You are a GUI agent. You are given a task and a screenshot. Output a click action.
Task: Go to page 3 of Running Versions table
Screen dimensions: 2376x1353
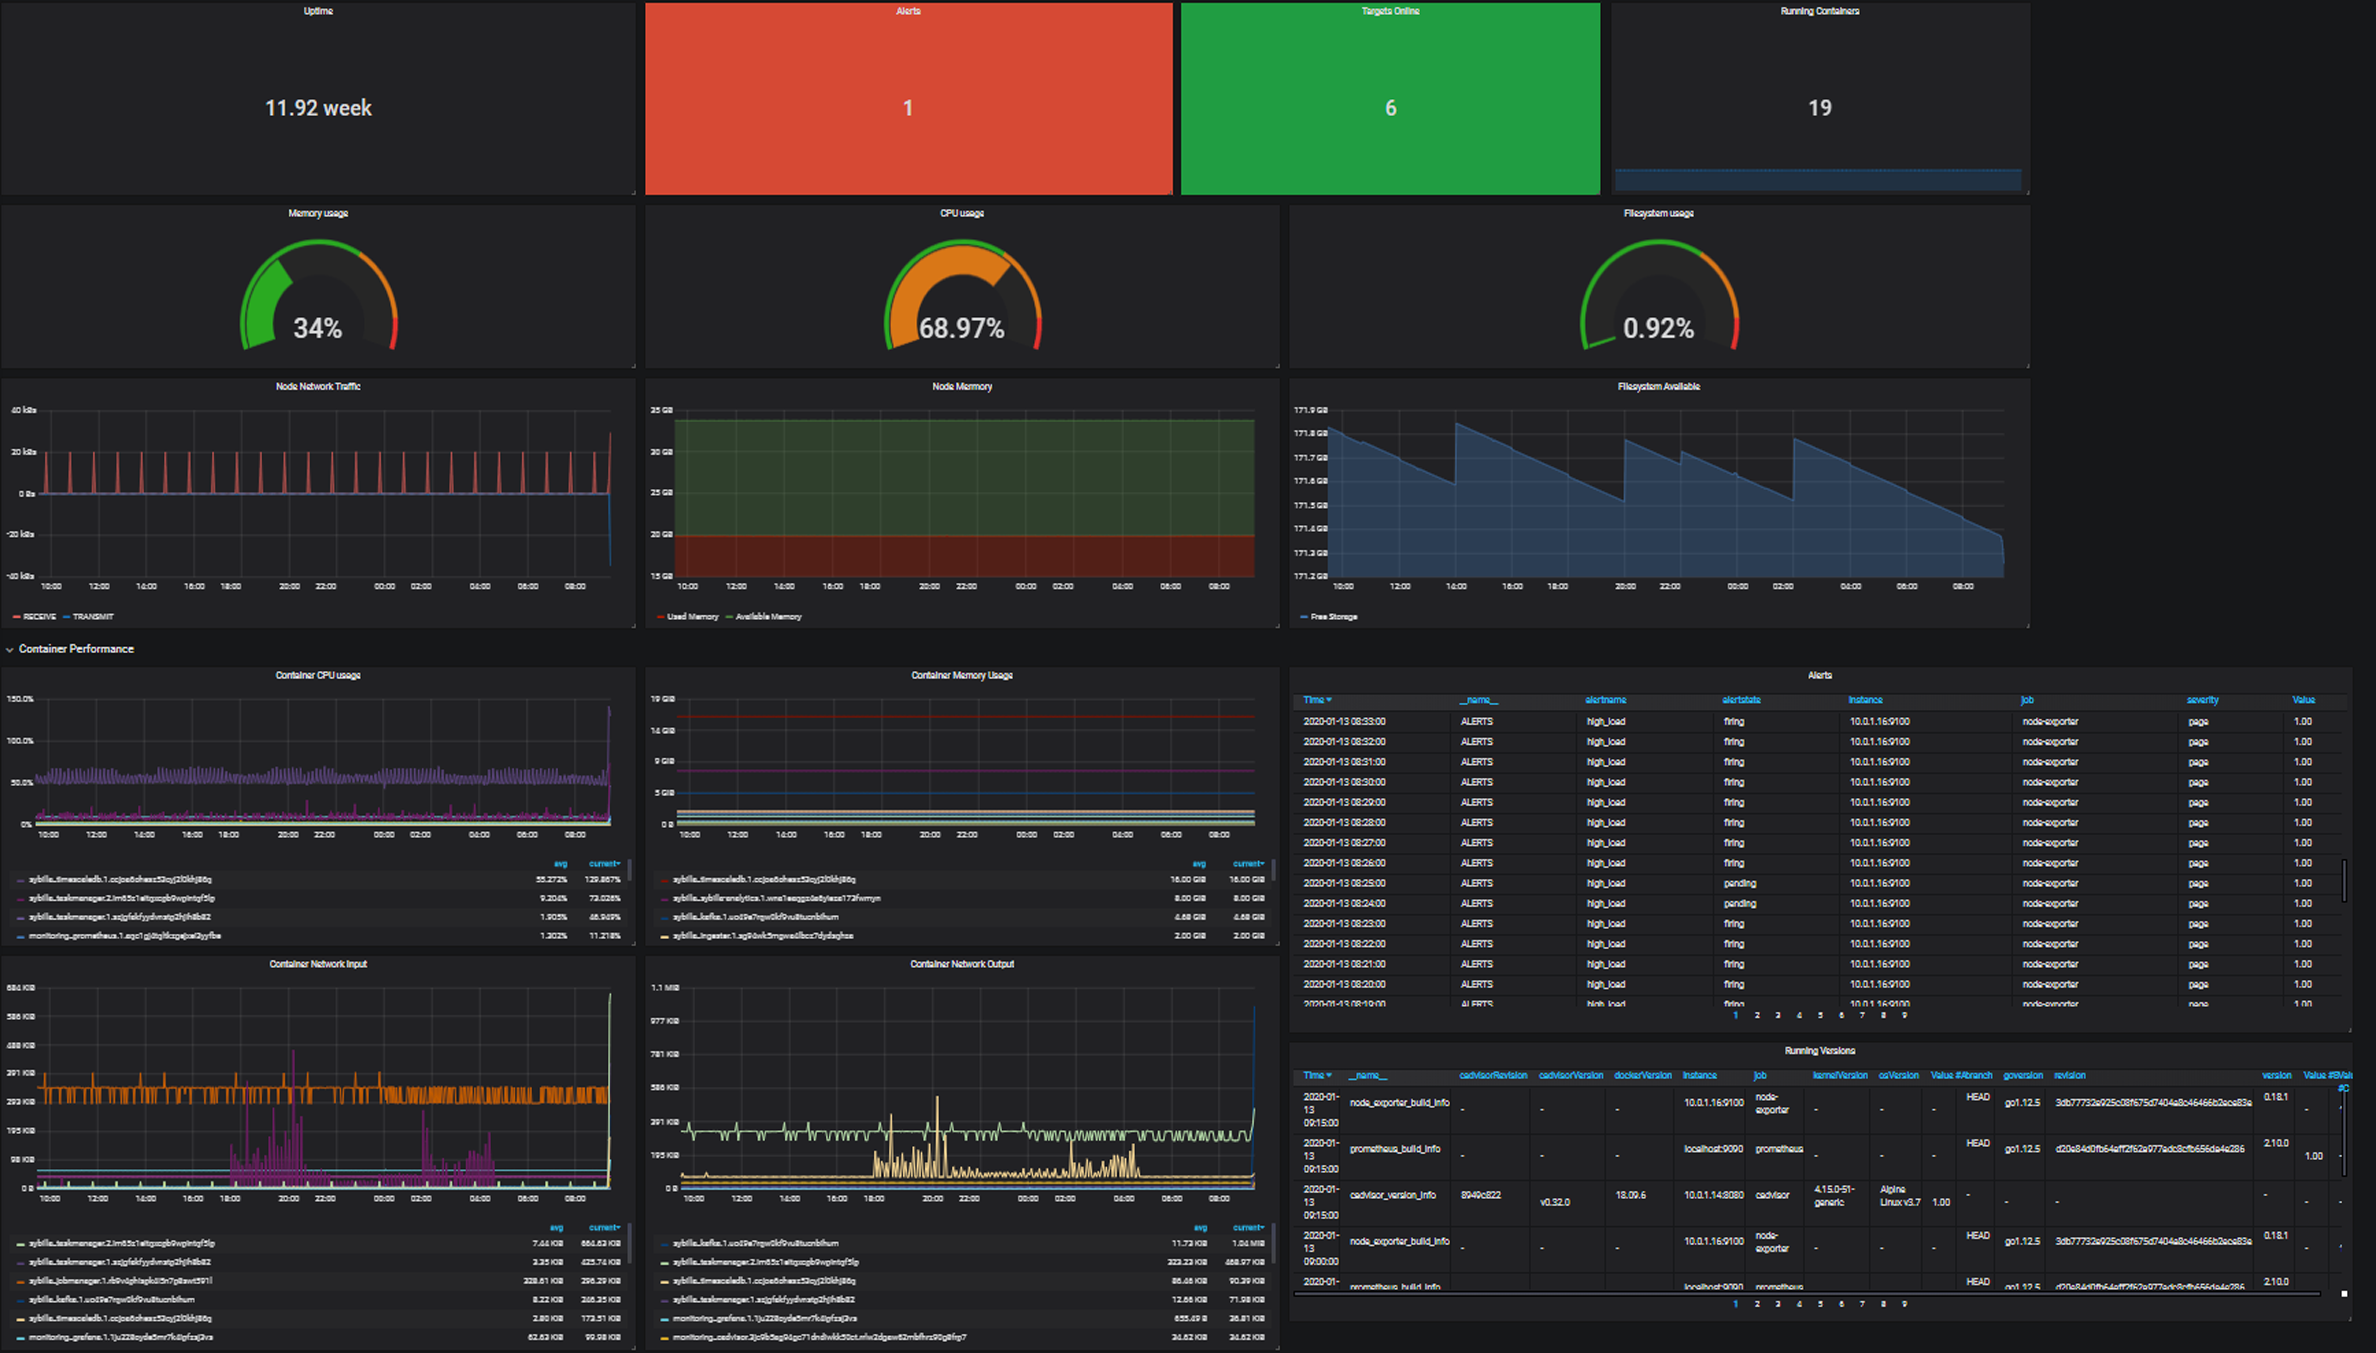tap(1778, 1304)
